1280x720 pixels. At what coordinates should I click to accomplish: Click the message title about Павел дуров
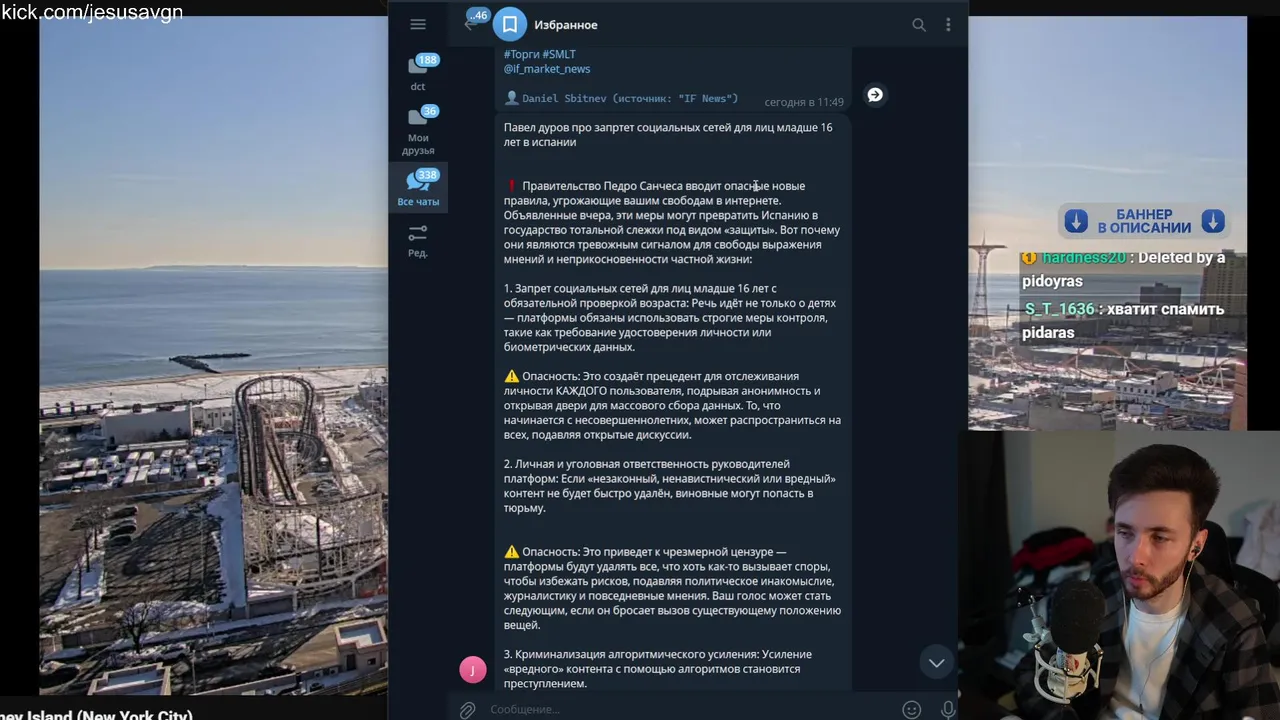pyautogui.click(x=668, y=135)
